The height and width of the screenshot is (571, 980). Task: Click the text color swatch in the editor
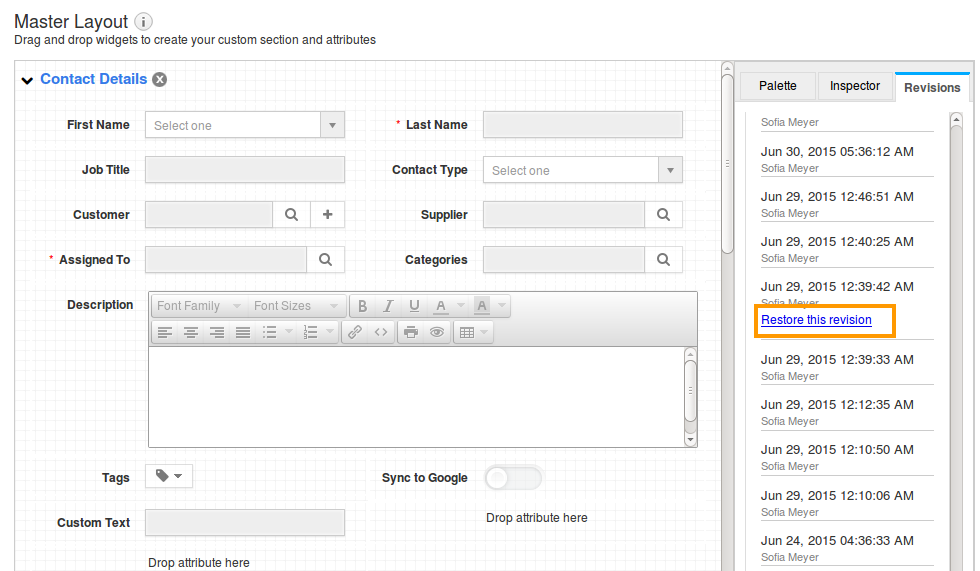point(441,306)
